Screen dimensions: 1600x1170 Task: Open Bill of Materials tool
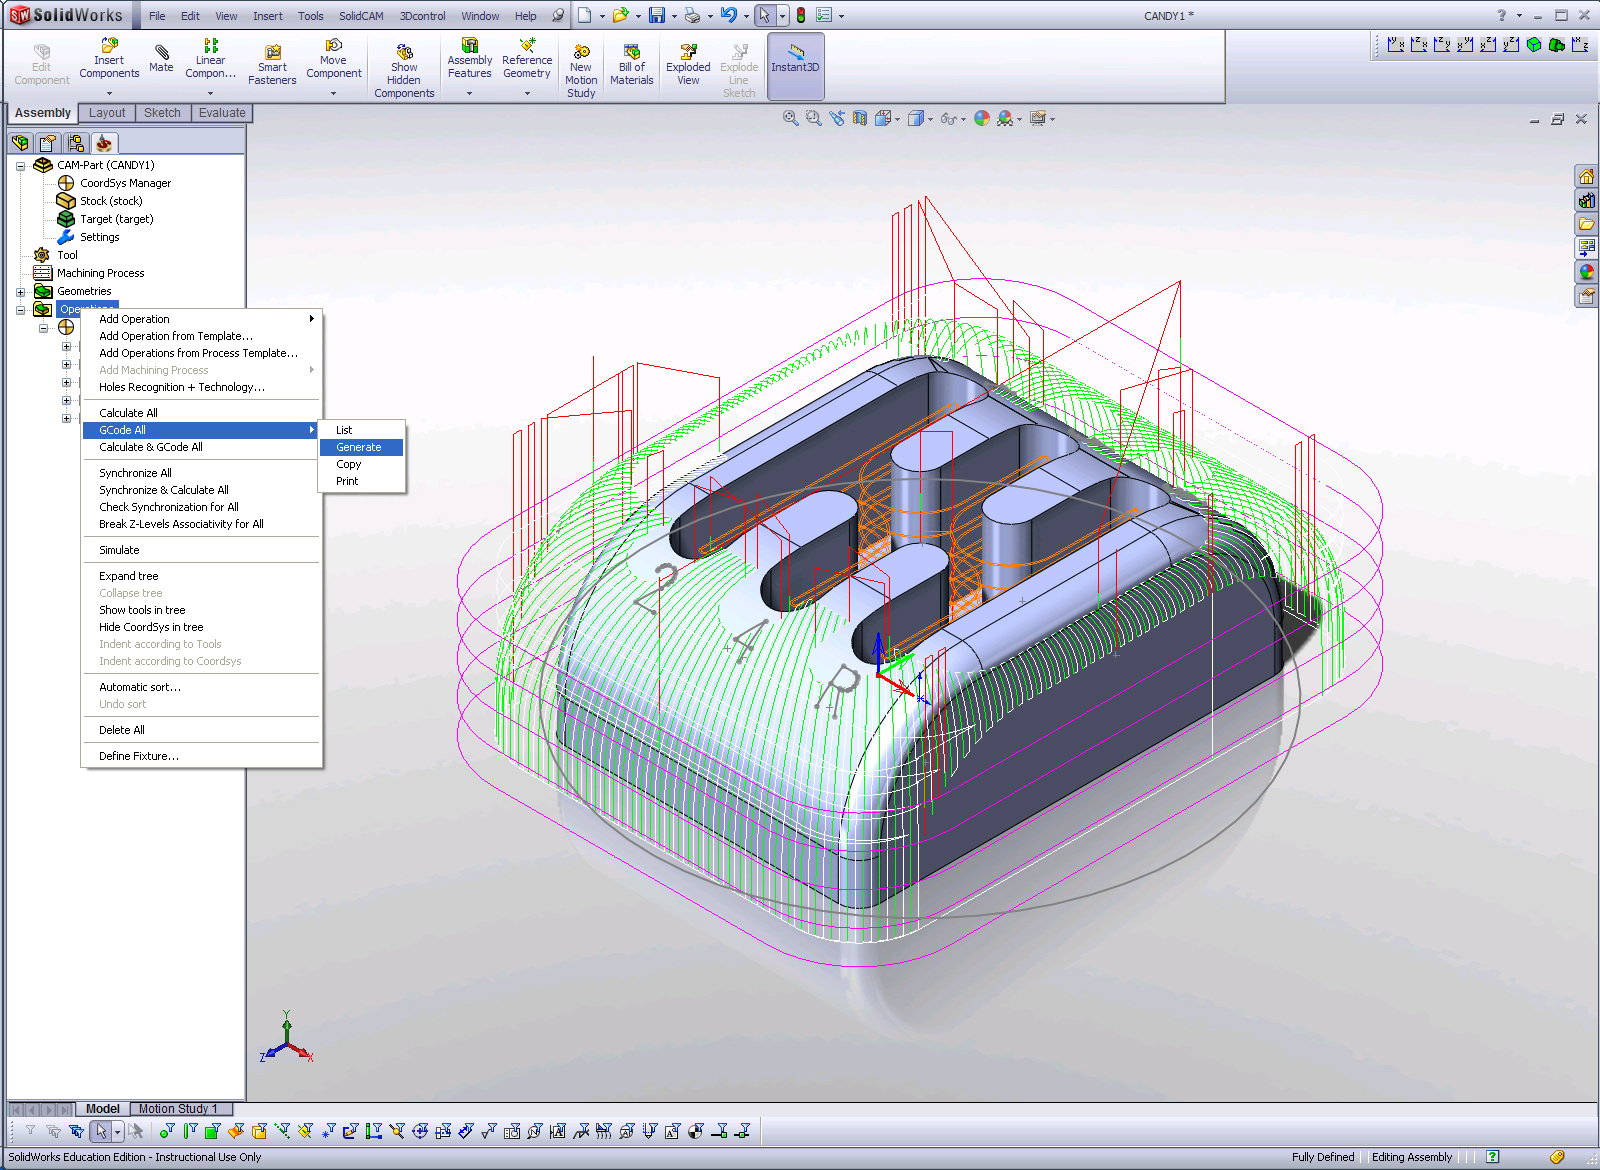point(632,65)
